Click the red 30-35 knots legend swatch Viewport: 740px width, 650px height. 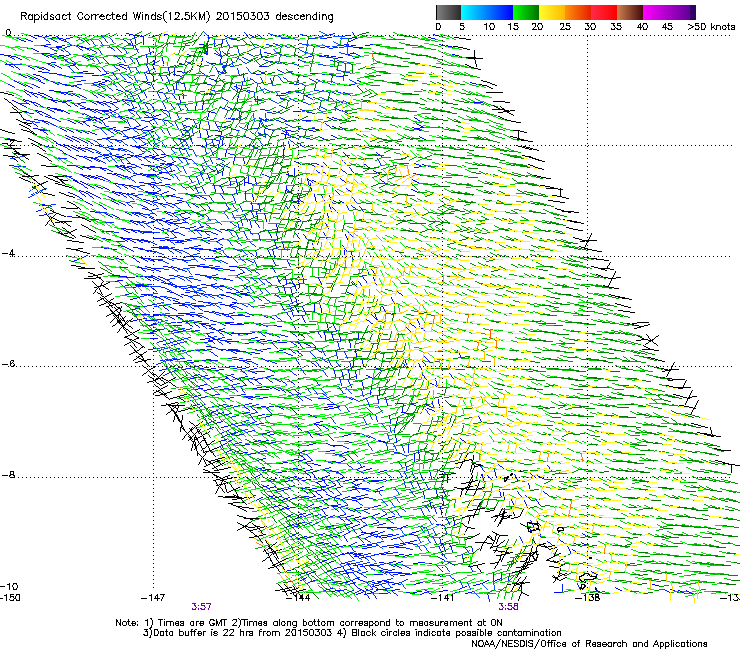tap(604, 12)
